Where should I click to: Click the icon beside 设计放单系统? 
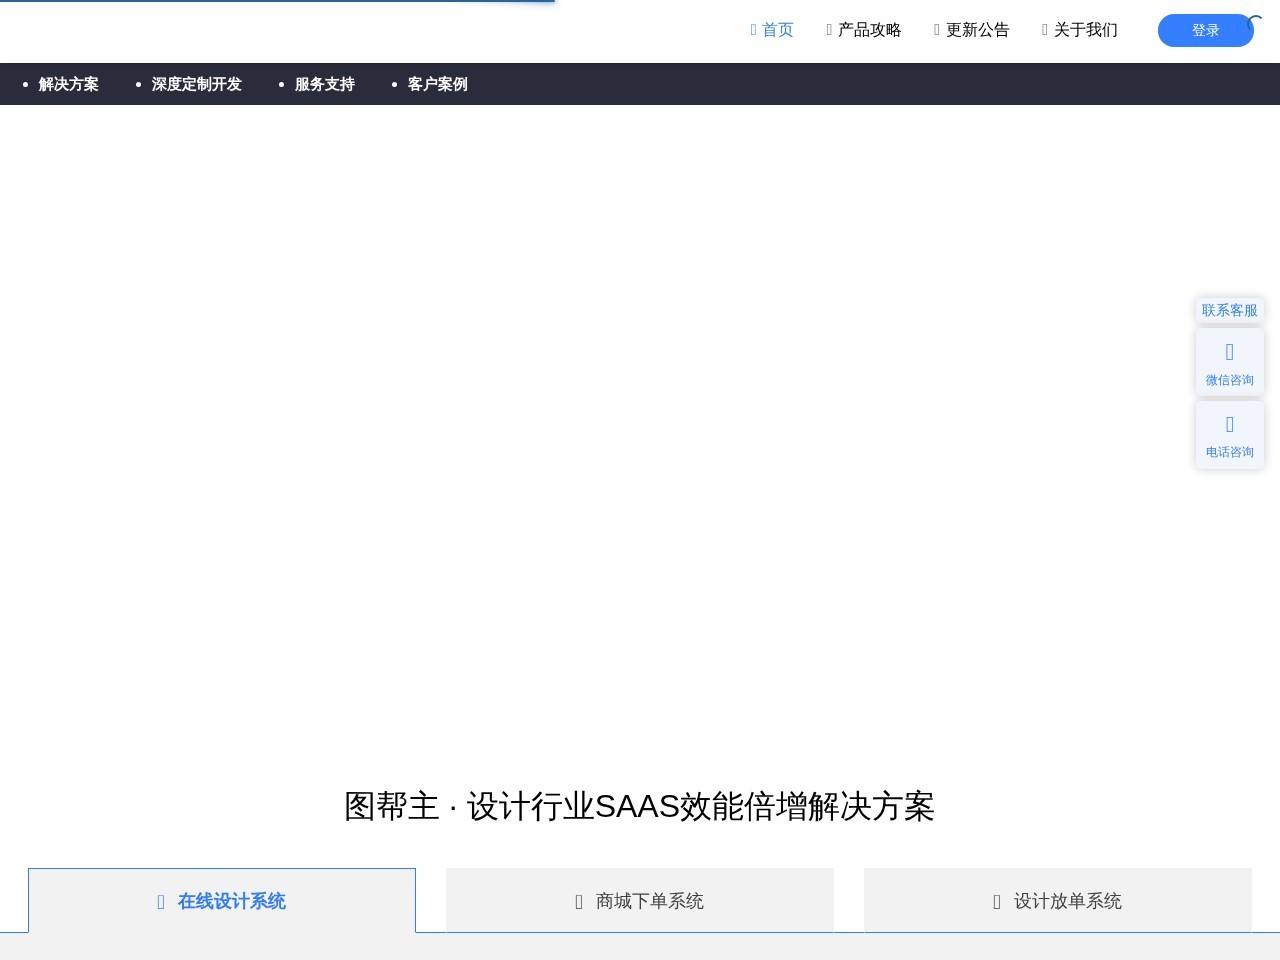[997, 902]
